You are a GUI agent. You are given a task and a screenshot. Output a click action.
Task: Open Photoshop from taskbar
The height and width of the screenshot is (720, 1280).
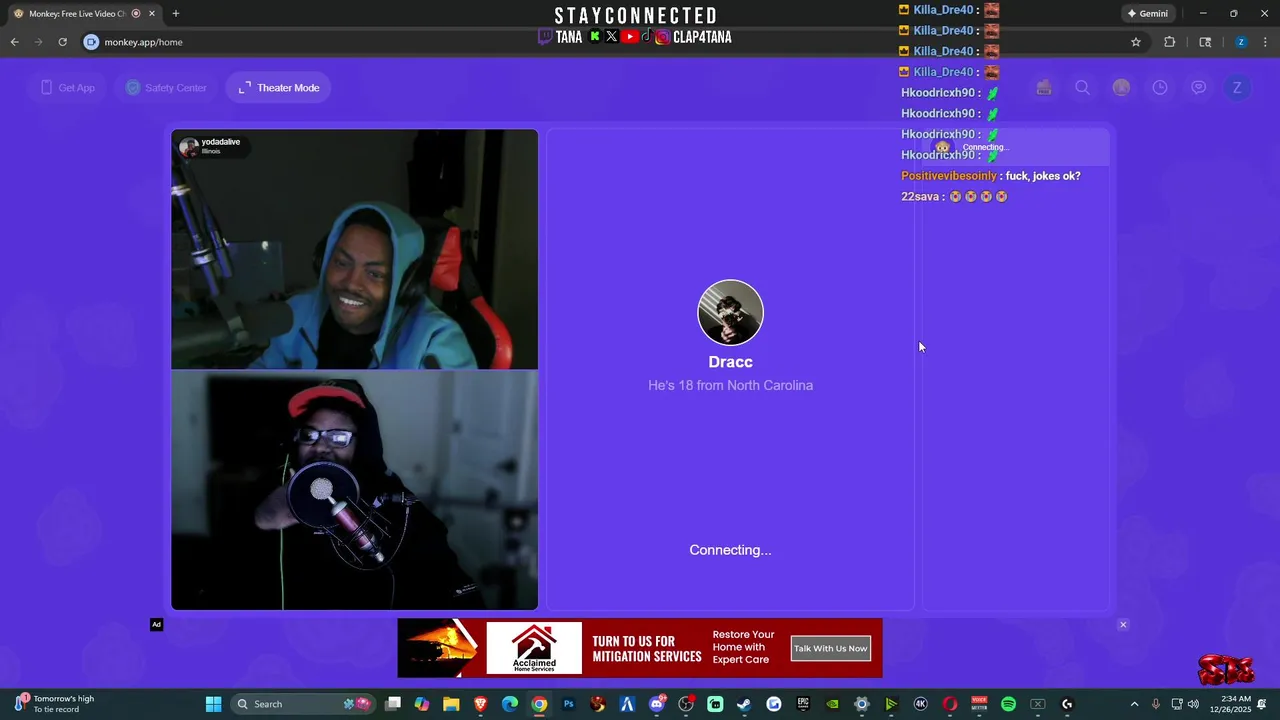click(x=569, y=704)
